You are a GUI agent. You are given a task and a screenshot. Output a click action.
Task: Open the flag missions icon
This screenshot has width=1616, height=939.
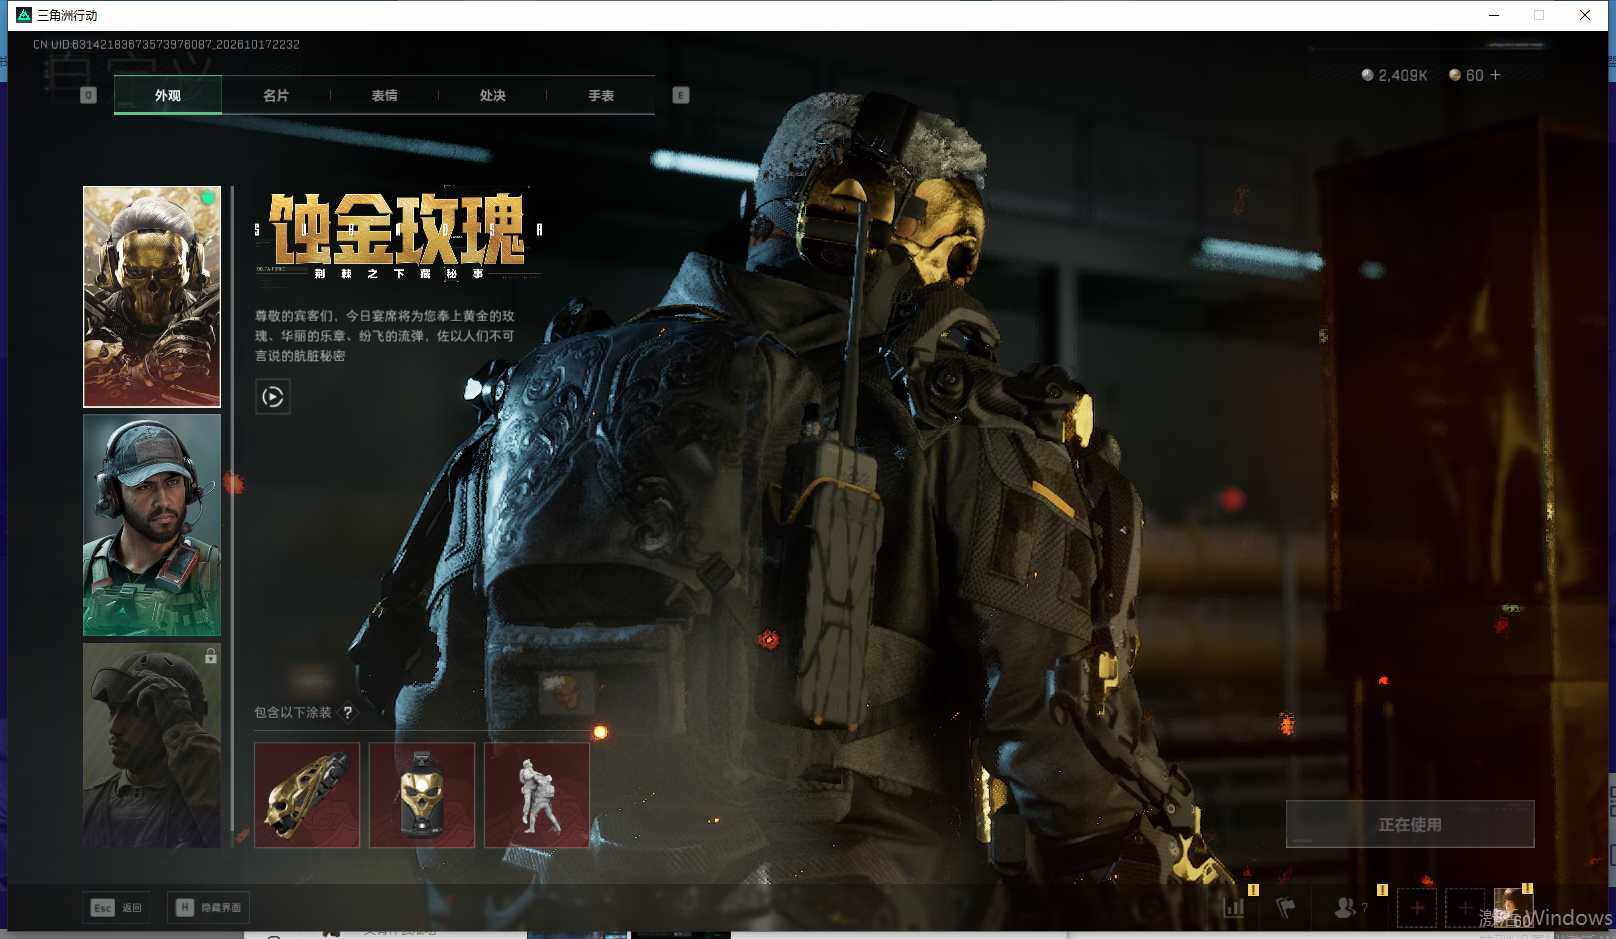pyautogui.click(x=1285, y=907)
